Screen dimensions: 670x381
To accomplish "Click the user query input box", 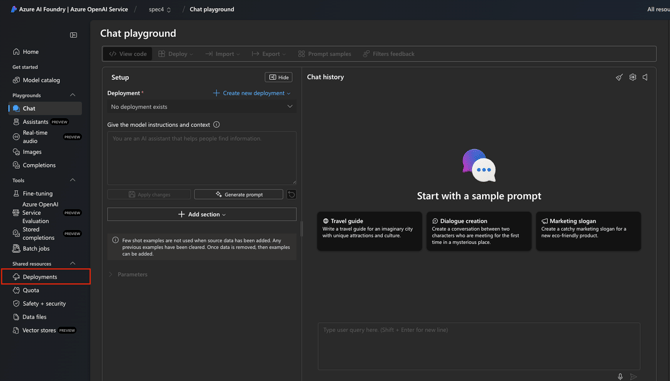I will pos(479,346).
